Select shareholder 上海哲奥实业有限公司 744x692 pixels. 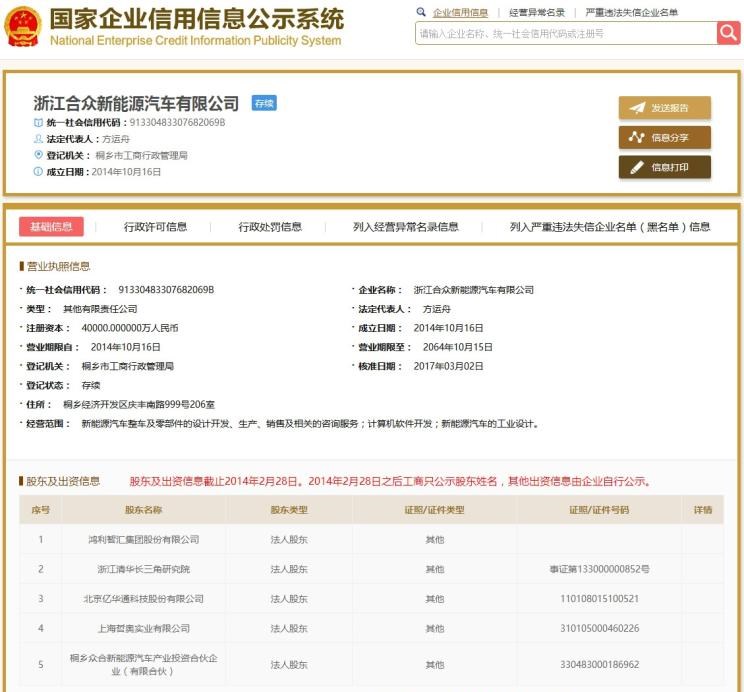tap(144, 628)
